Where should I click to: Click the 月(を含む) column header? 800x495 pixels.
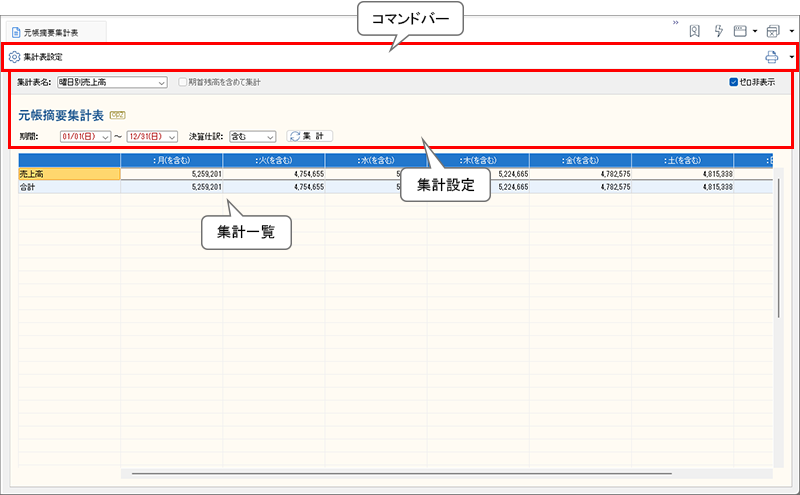(x=171, y=160)
